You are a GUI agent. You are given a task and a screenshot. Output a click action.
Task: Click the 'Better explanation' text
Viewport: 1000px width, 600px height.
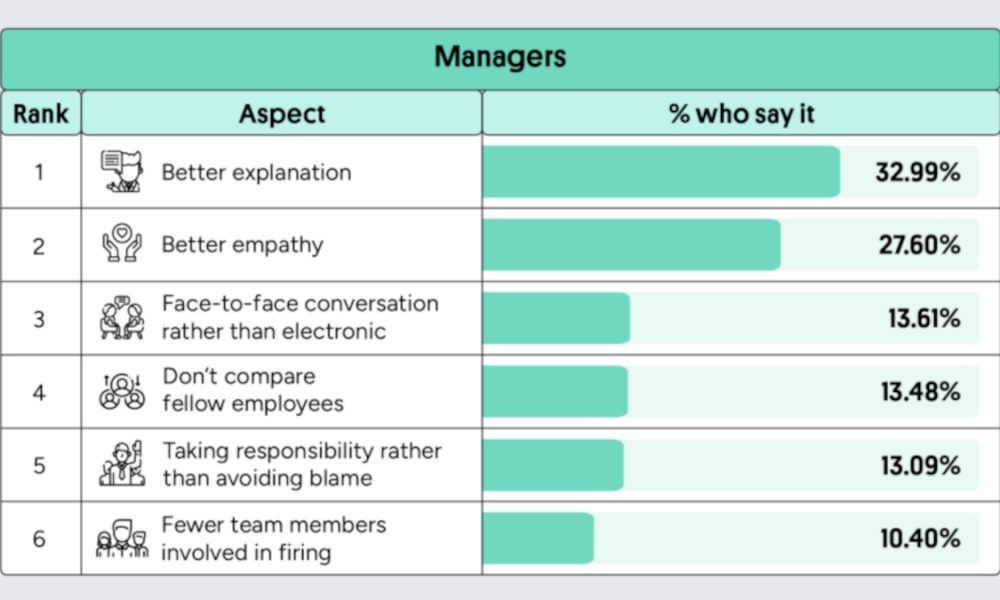256,172
